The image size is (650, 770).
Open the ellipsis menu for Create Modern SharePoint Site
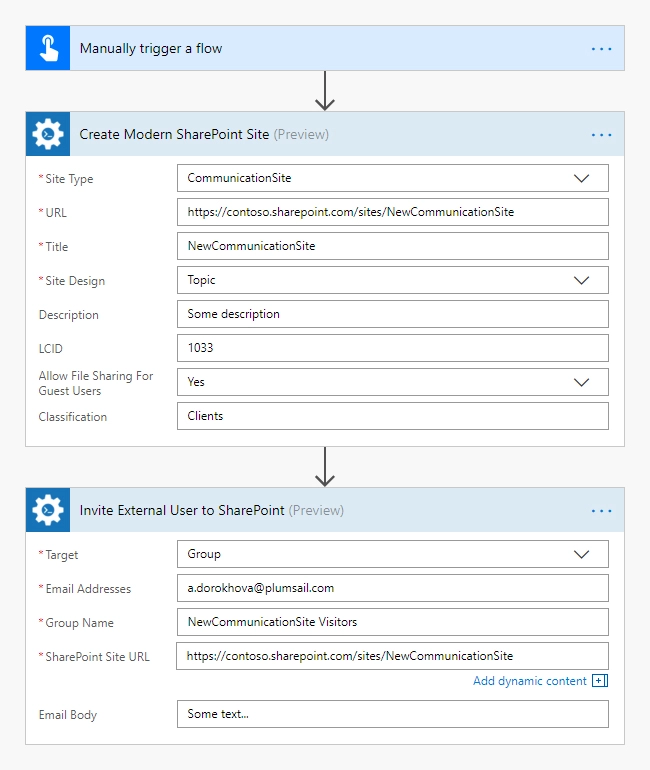click(601, 135)
